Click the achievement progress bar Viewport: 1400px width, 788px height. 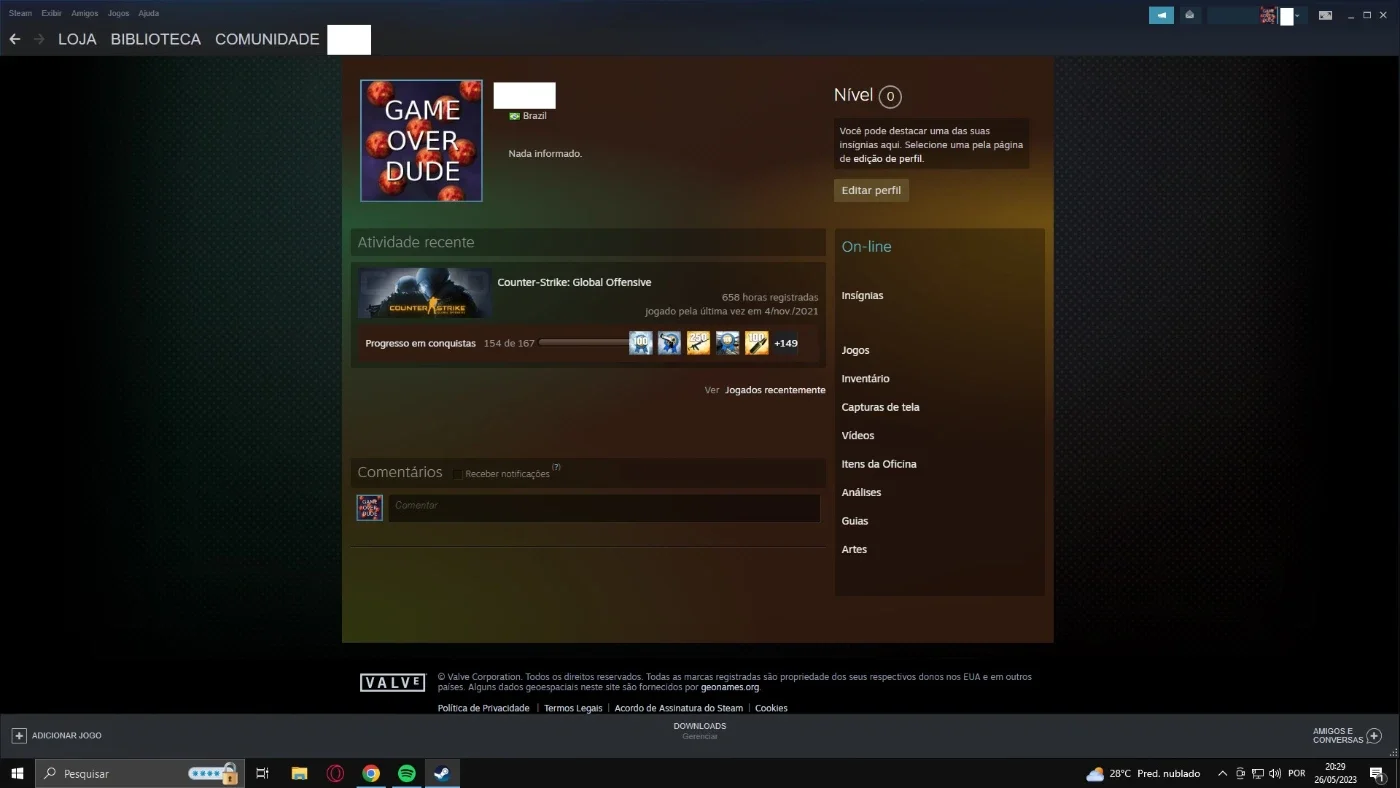pos(583,343)
